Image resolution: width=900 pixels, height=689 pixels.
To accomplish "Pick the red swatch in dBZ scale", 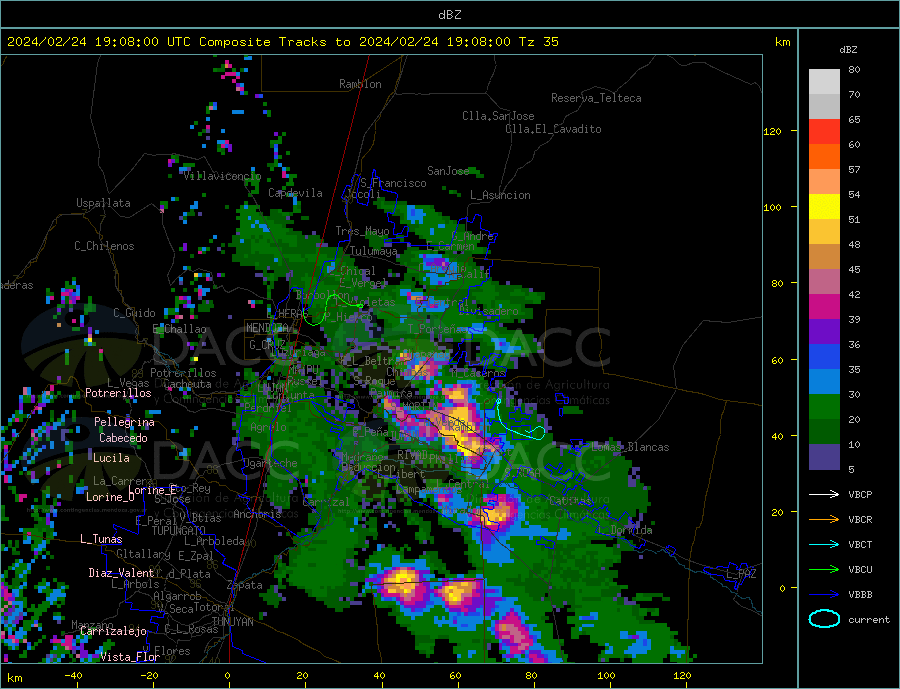I will [824, 131].
